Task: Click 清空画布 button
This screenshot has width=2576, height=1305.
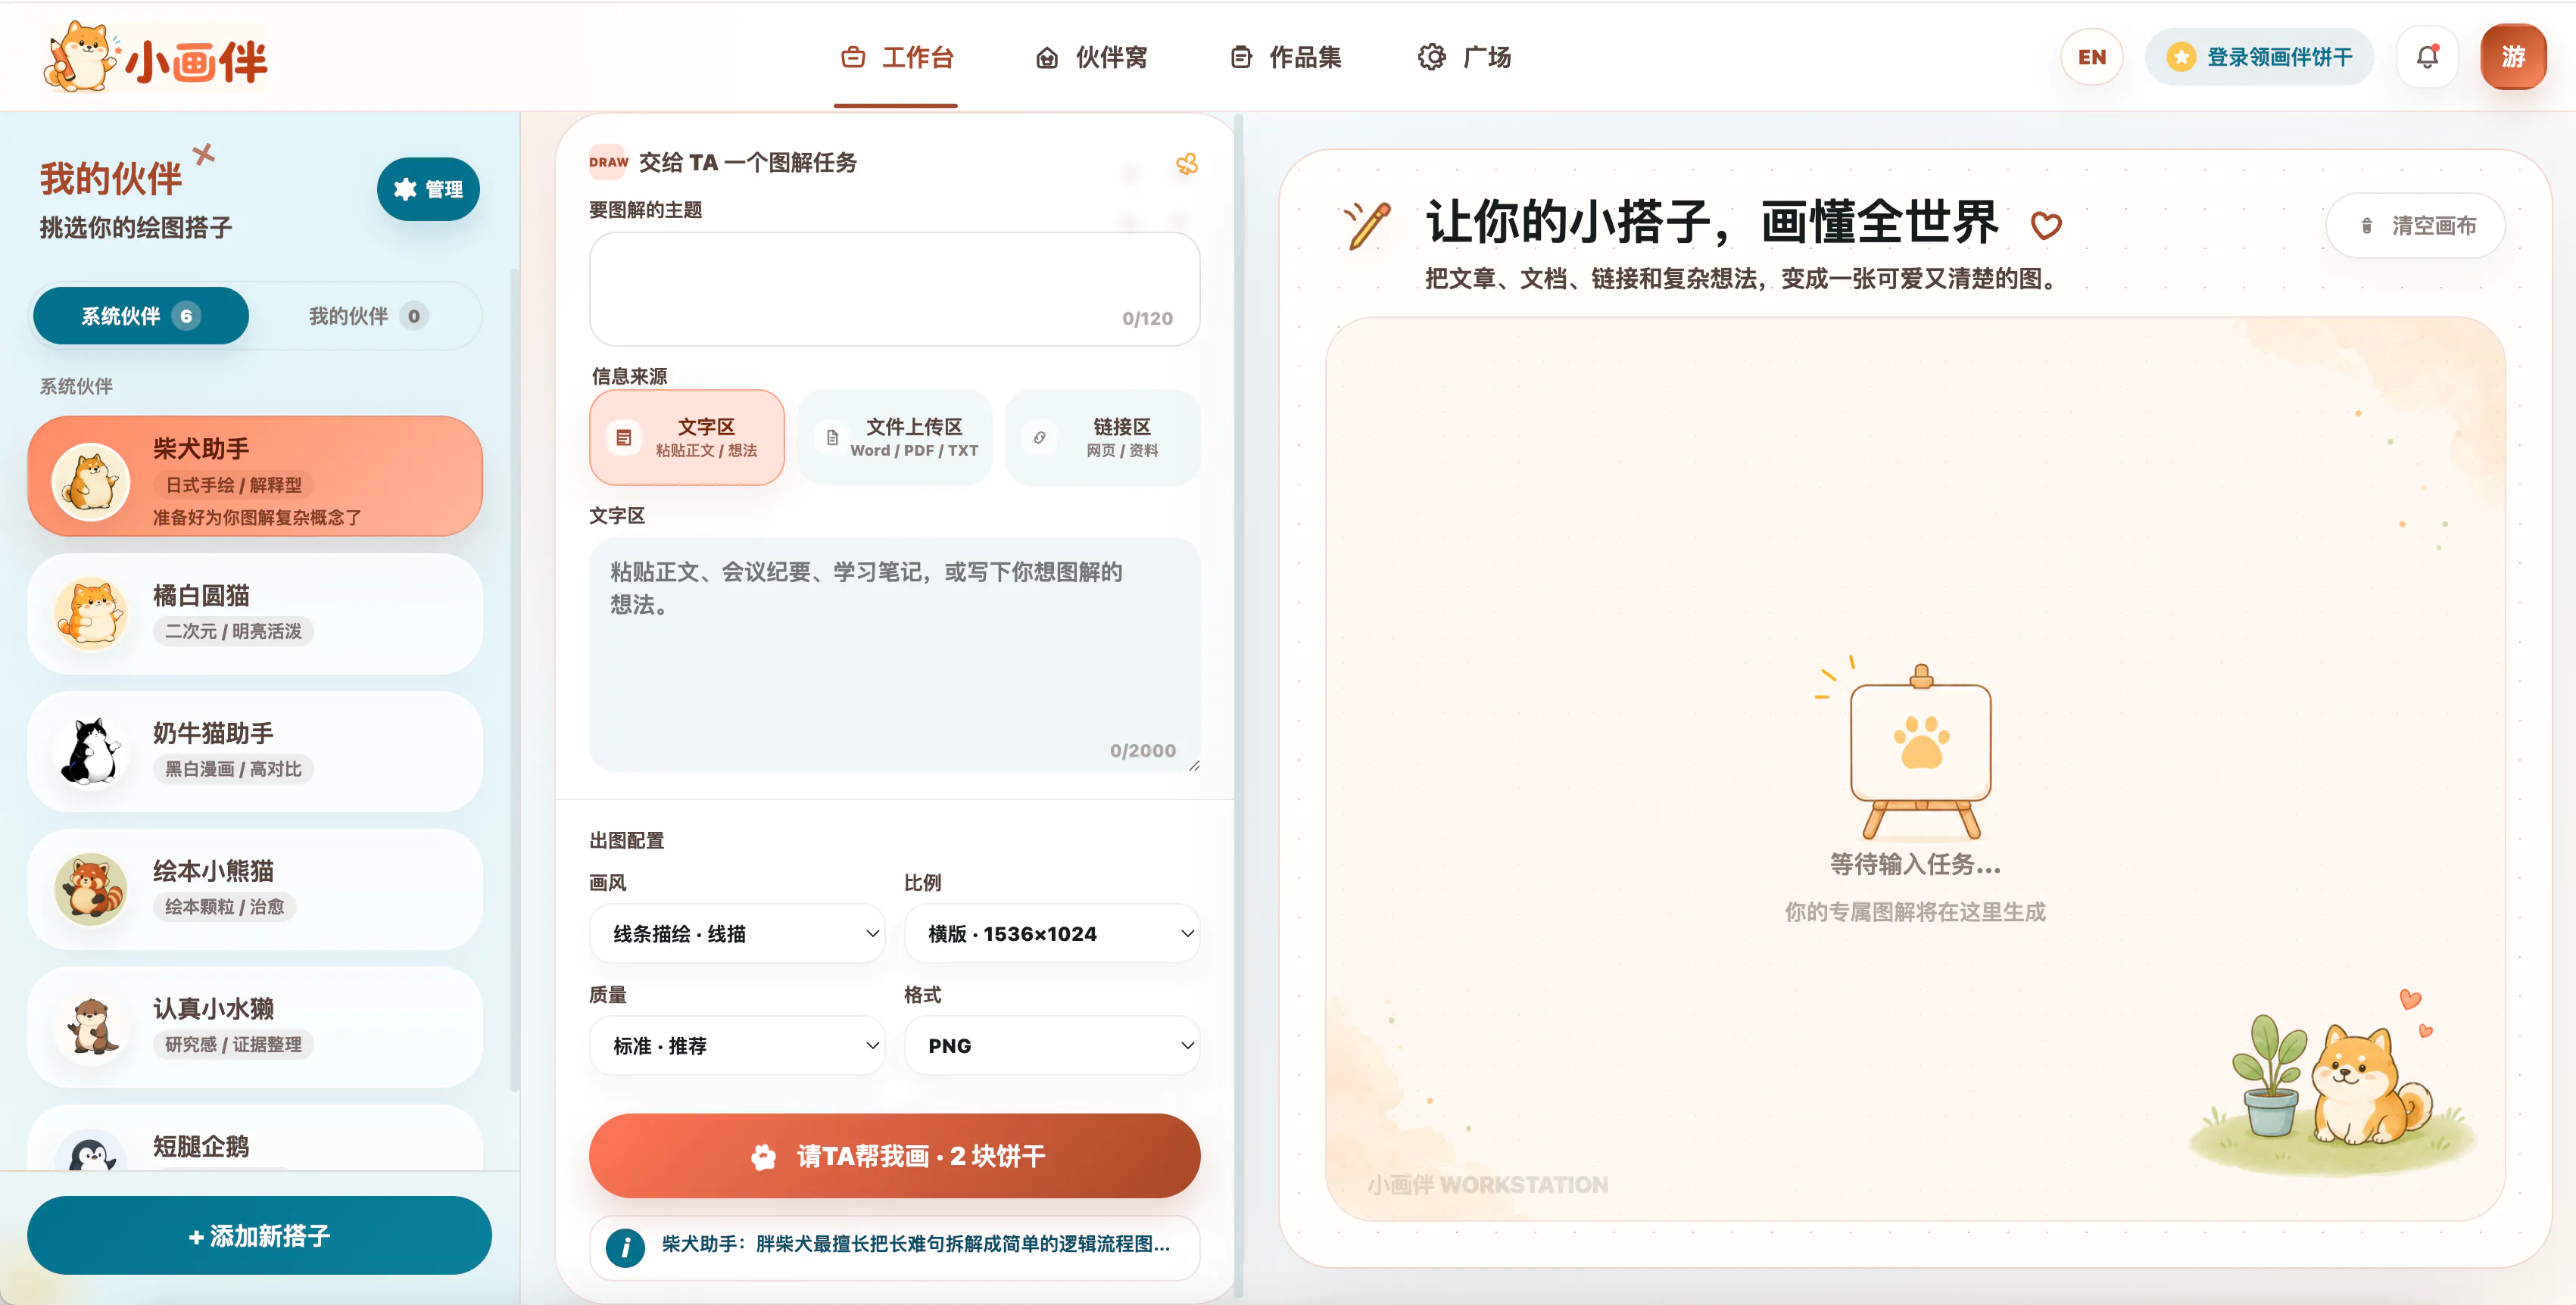Action: 2416,225
